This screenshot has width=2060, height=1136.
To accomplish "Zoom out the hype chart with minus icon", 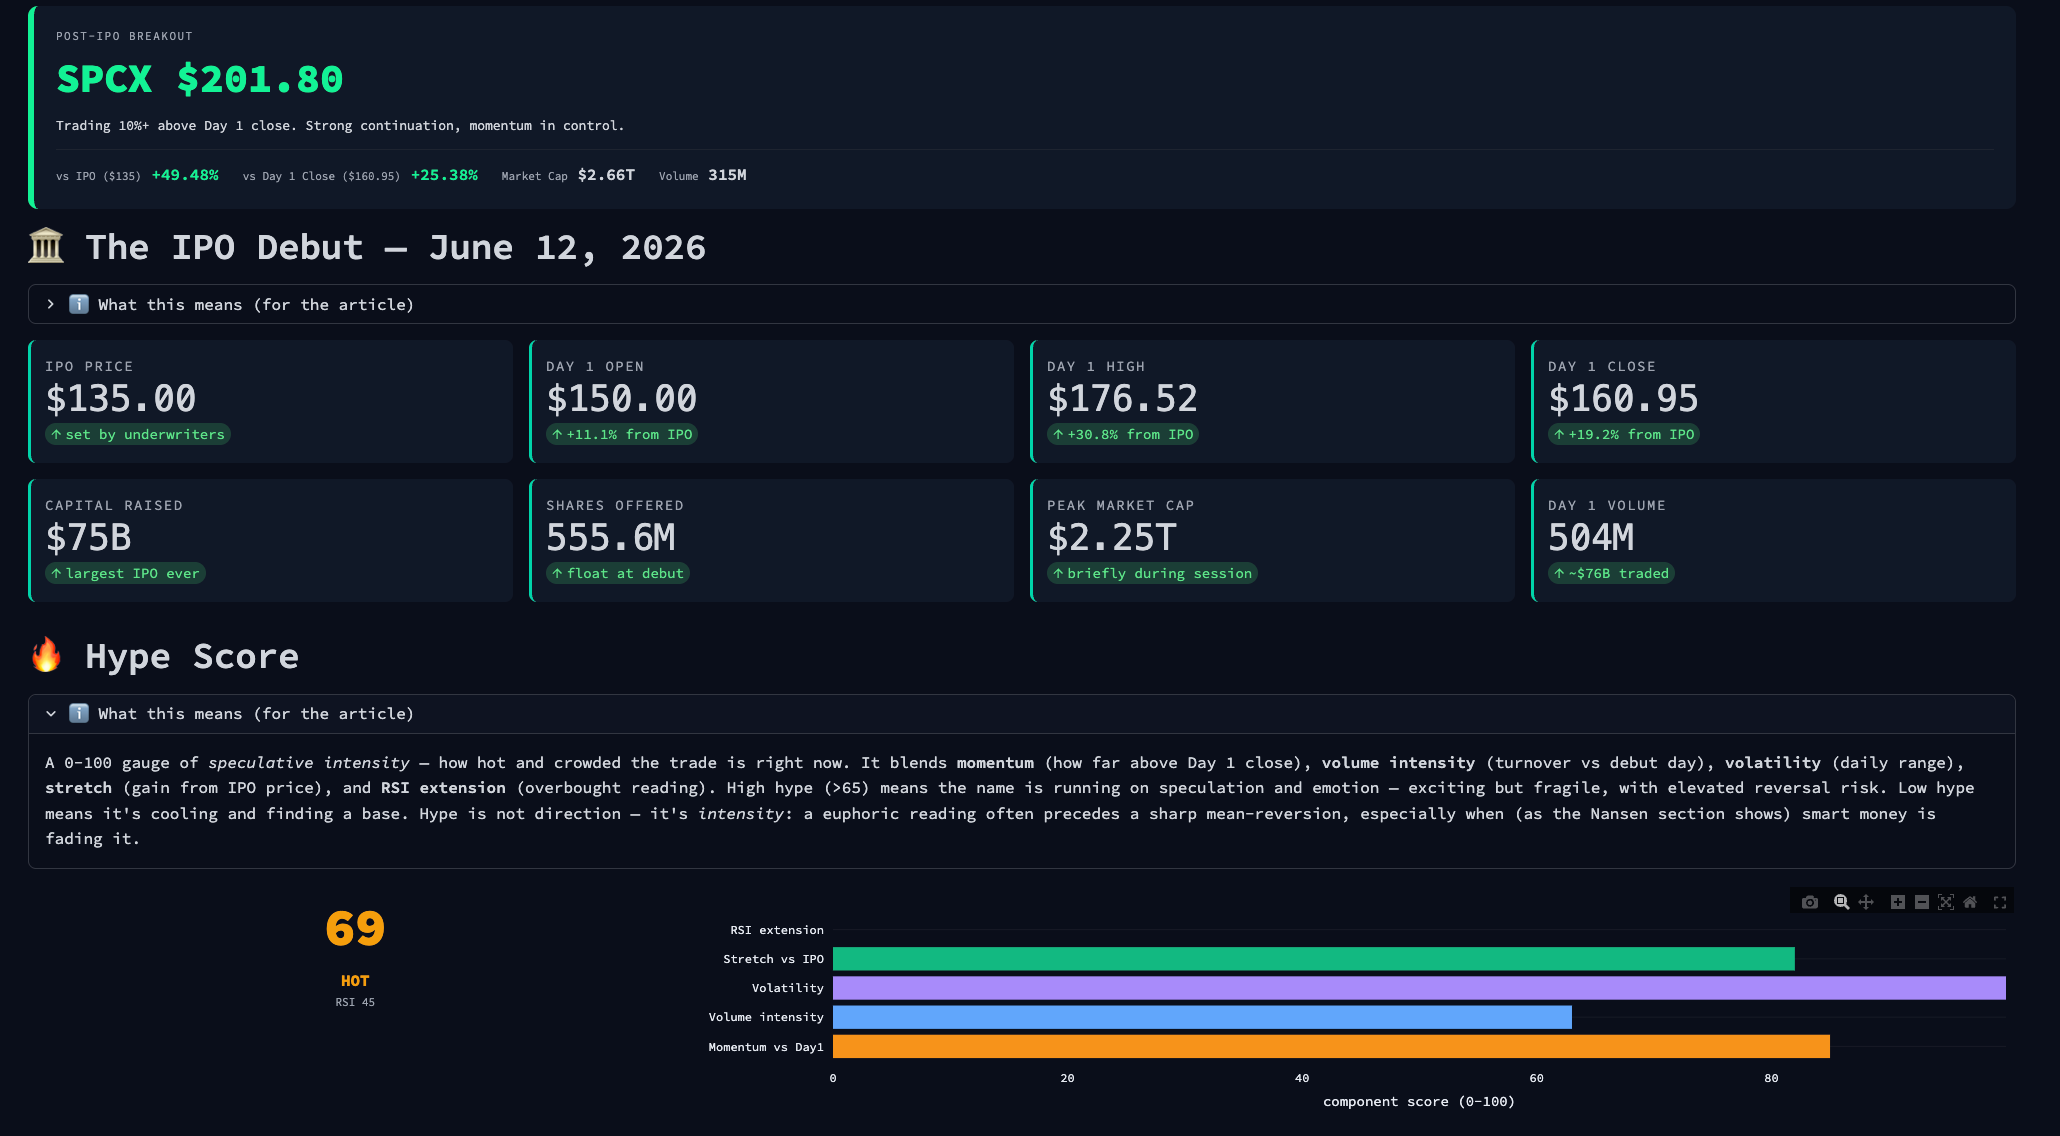I will click(1922, 902).
